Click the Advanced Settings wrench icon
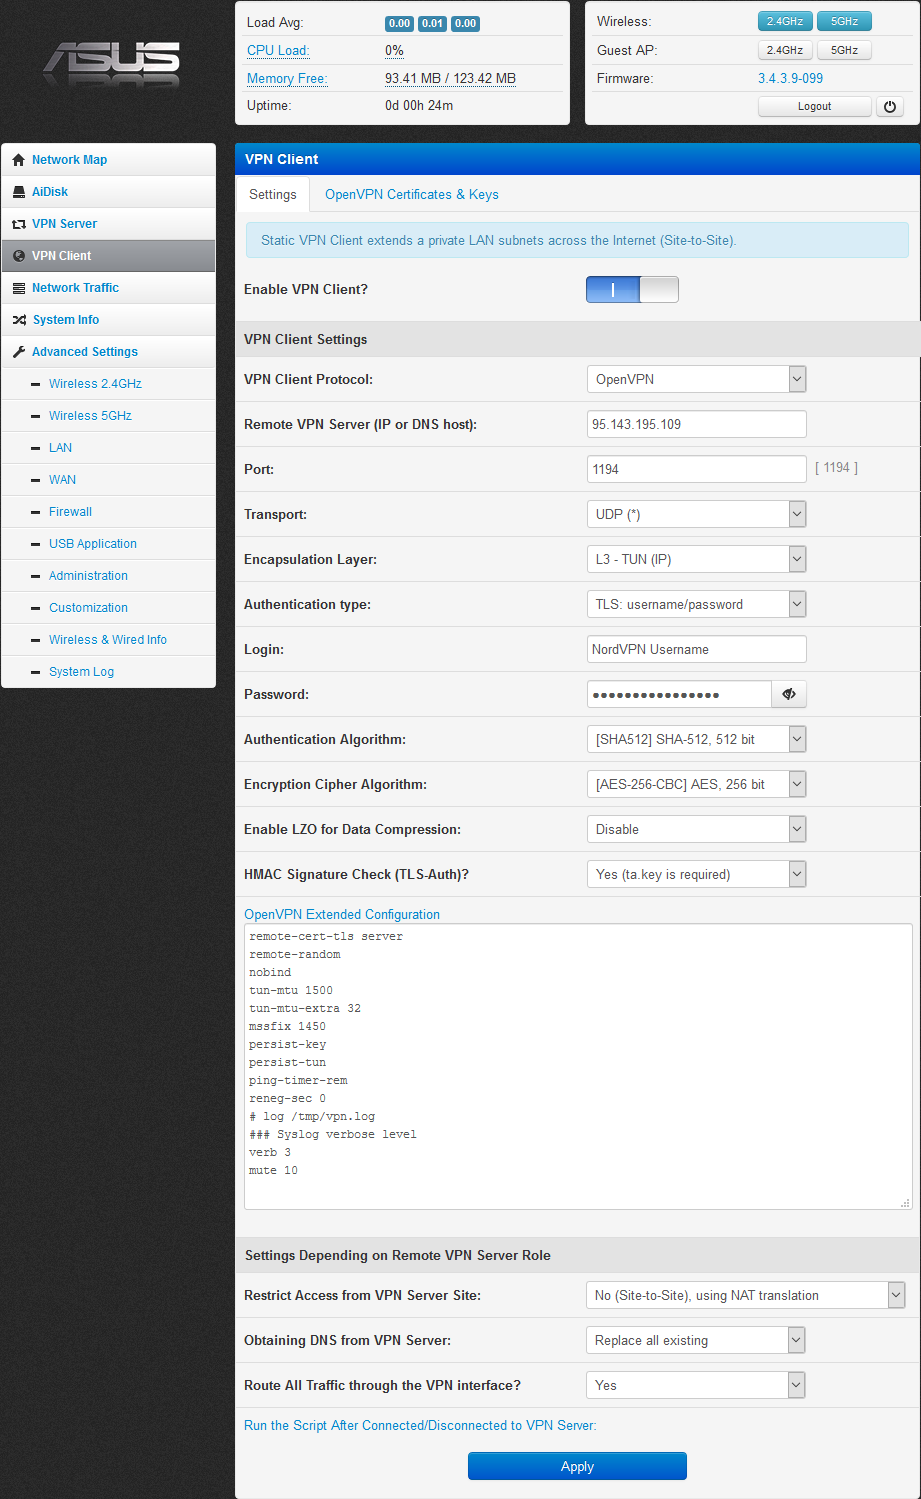Image resolution: width=921 pixels, height=1499 pixels. coord(18,352)
